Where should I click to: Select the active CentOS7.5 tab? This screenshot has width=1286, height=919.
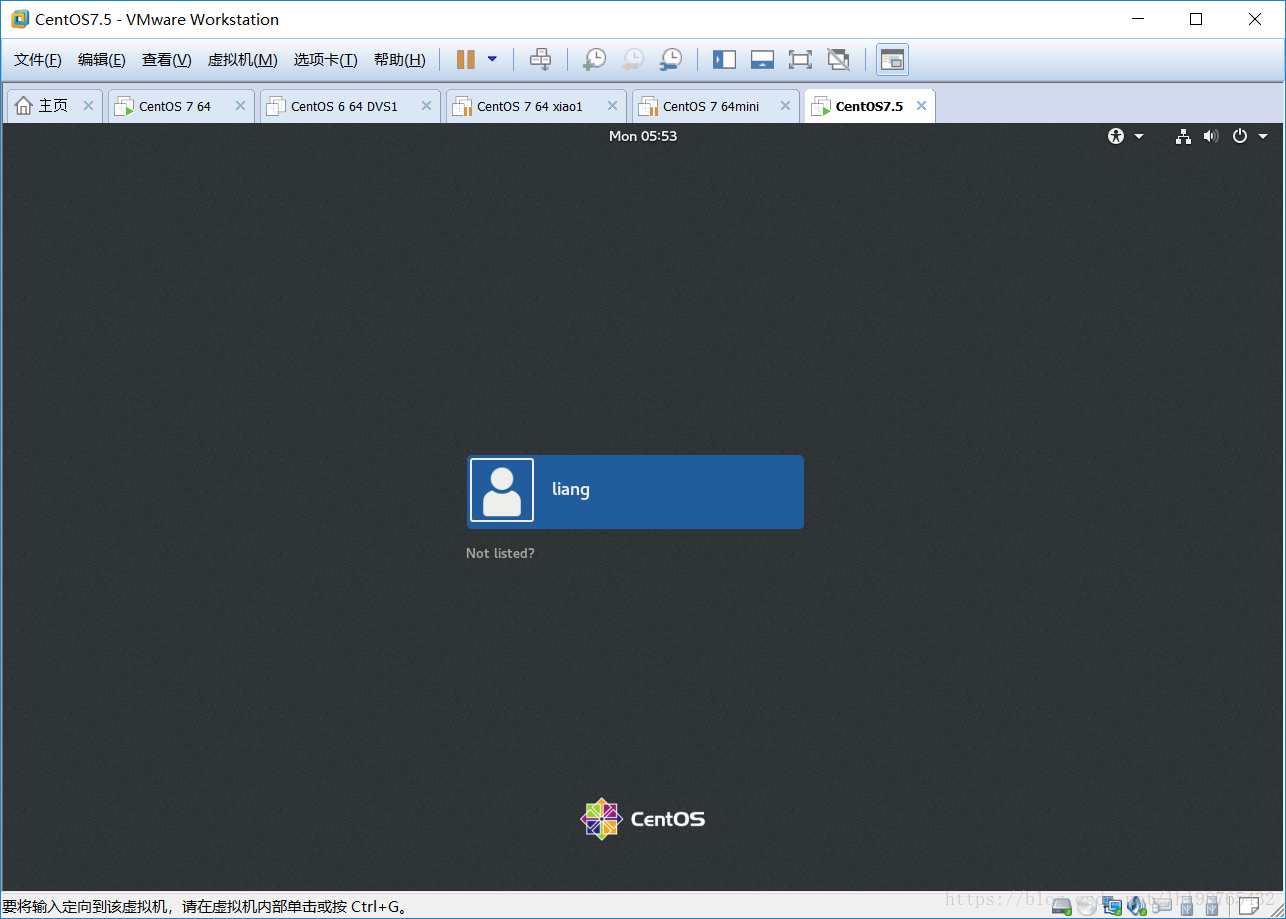[868, 106]
